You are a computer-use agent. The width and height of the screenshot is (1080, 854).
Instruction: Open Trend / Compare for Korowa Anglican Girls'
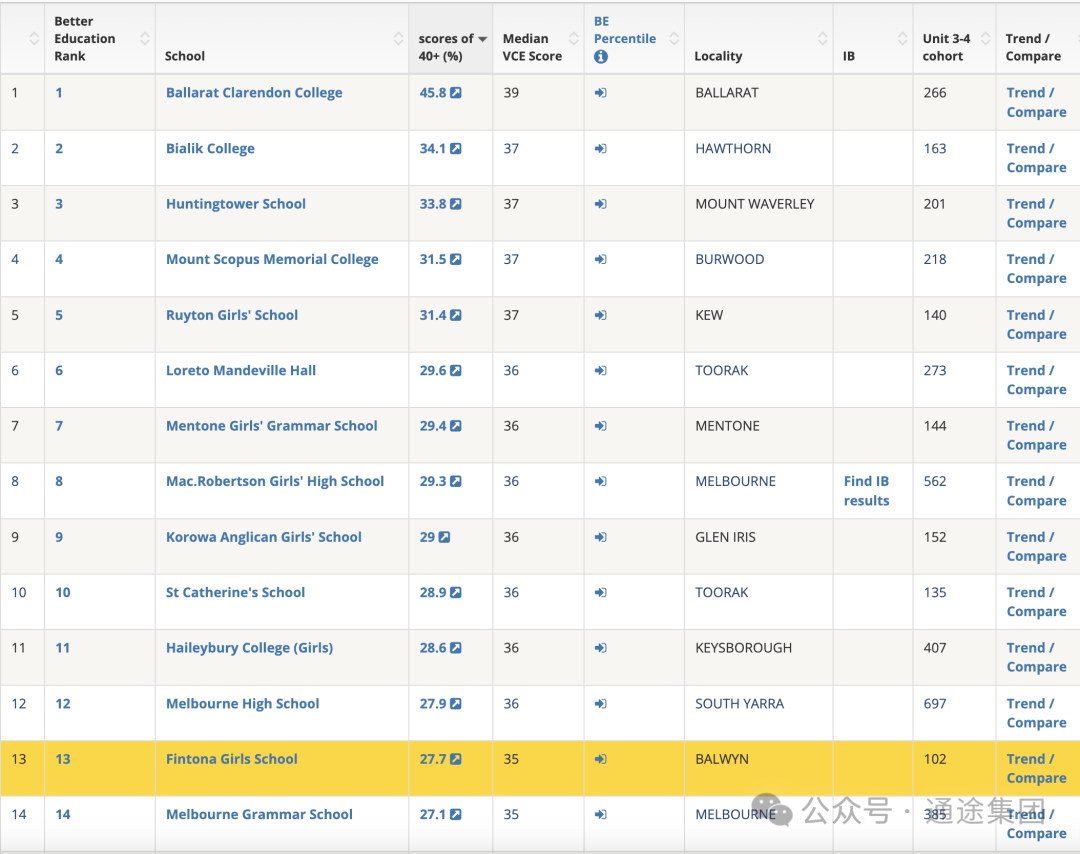tap(1036, 546)
